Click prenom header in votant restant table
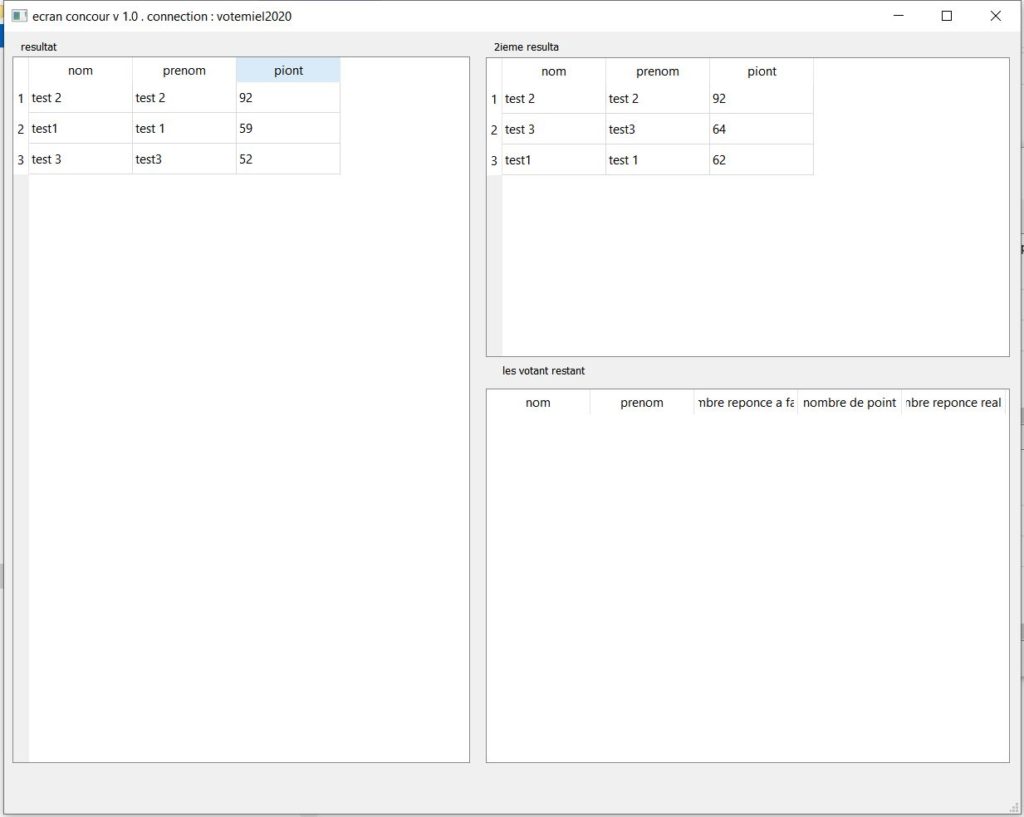 [641, 403]
